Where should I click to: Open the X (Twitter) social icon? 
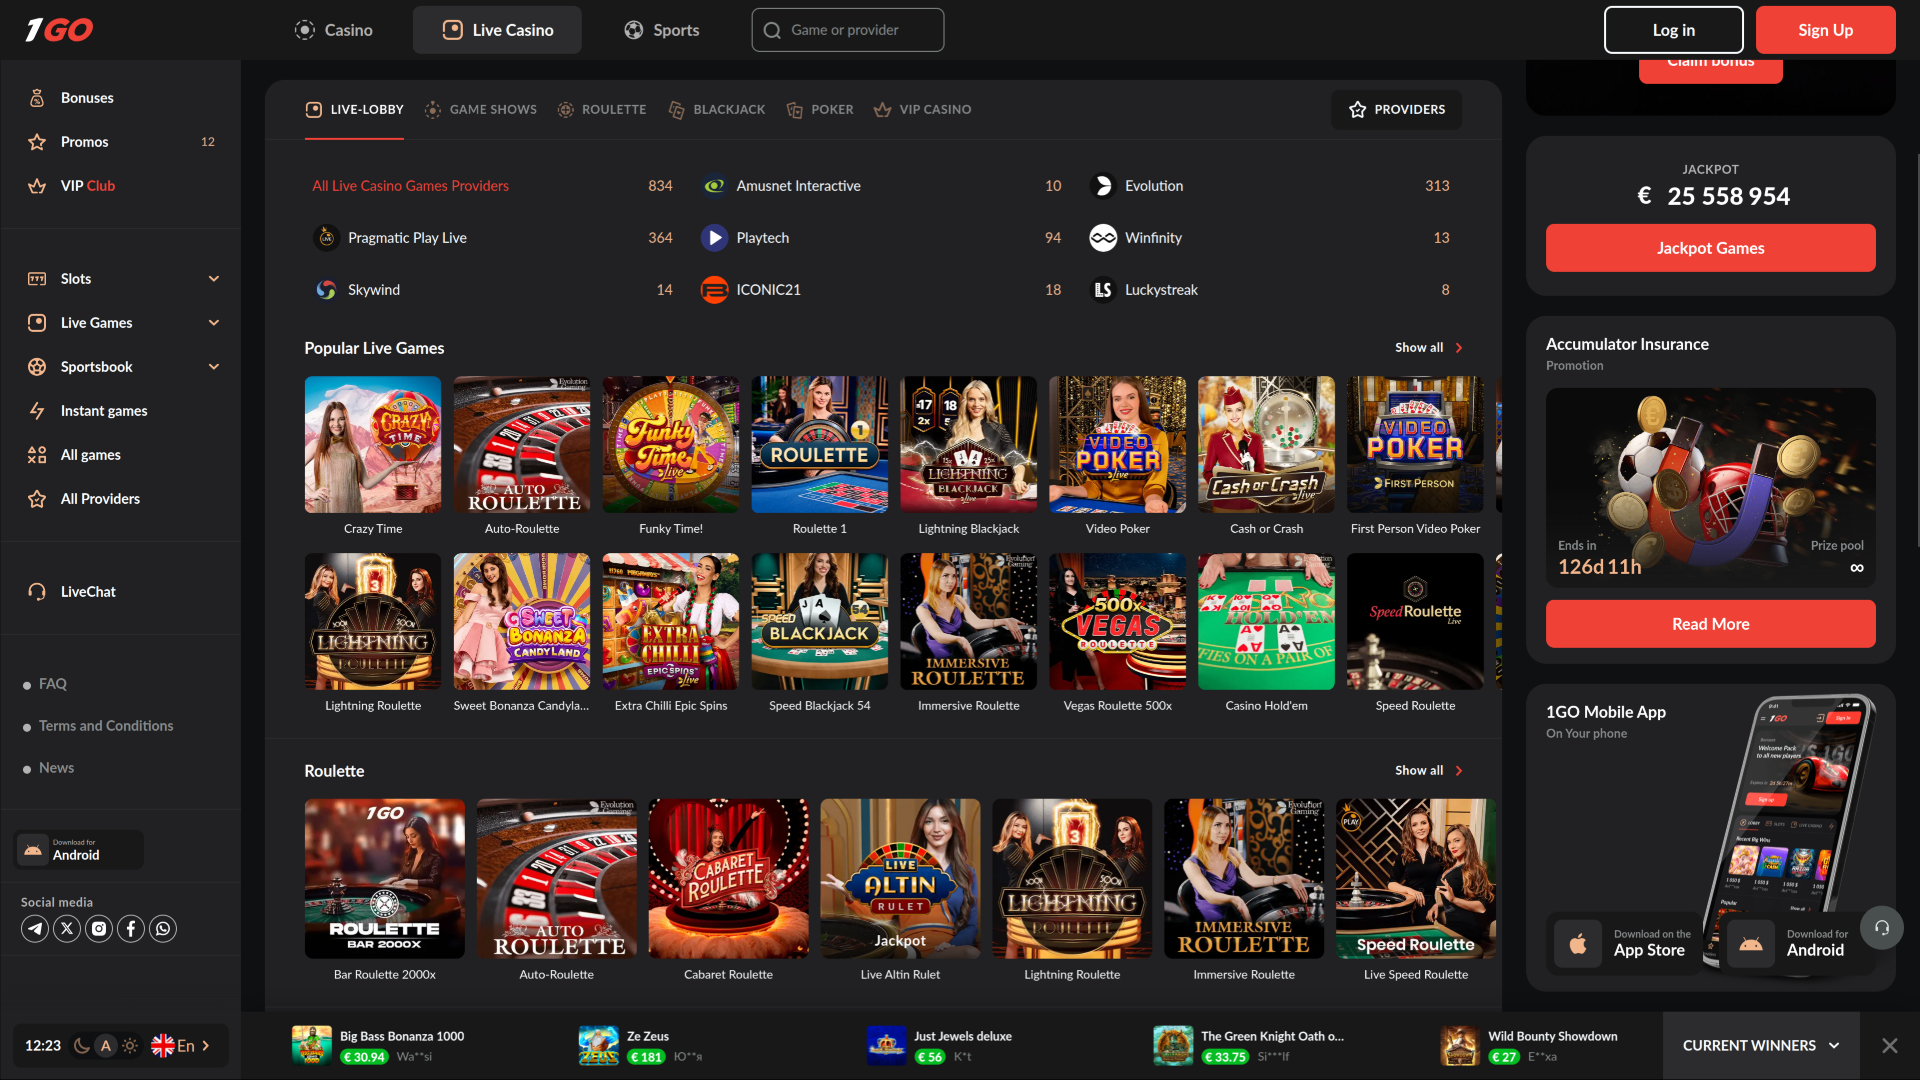[67, 928]
